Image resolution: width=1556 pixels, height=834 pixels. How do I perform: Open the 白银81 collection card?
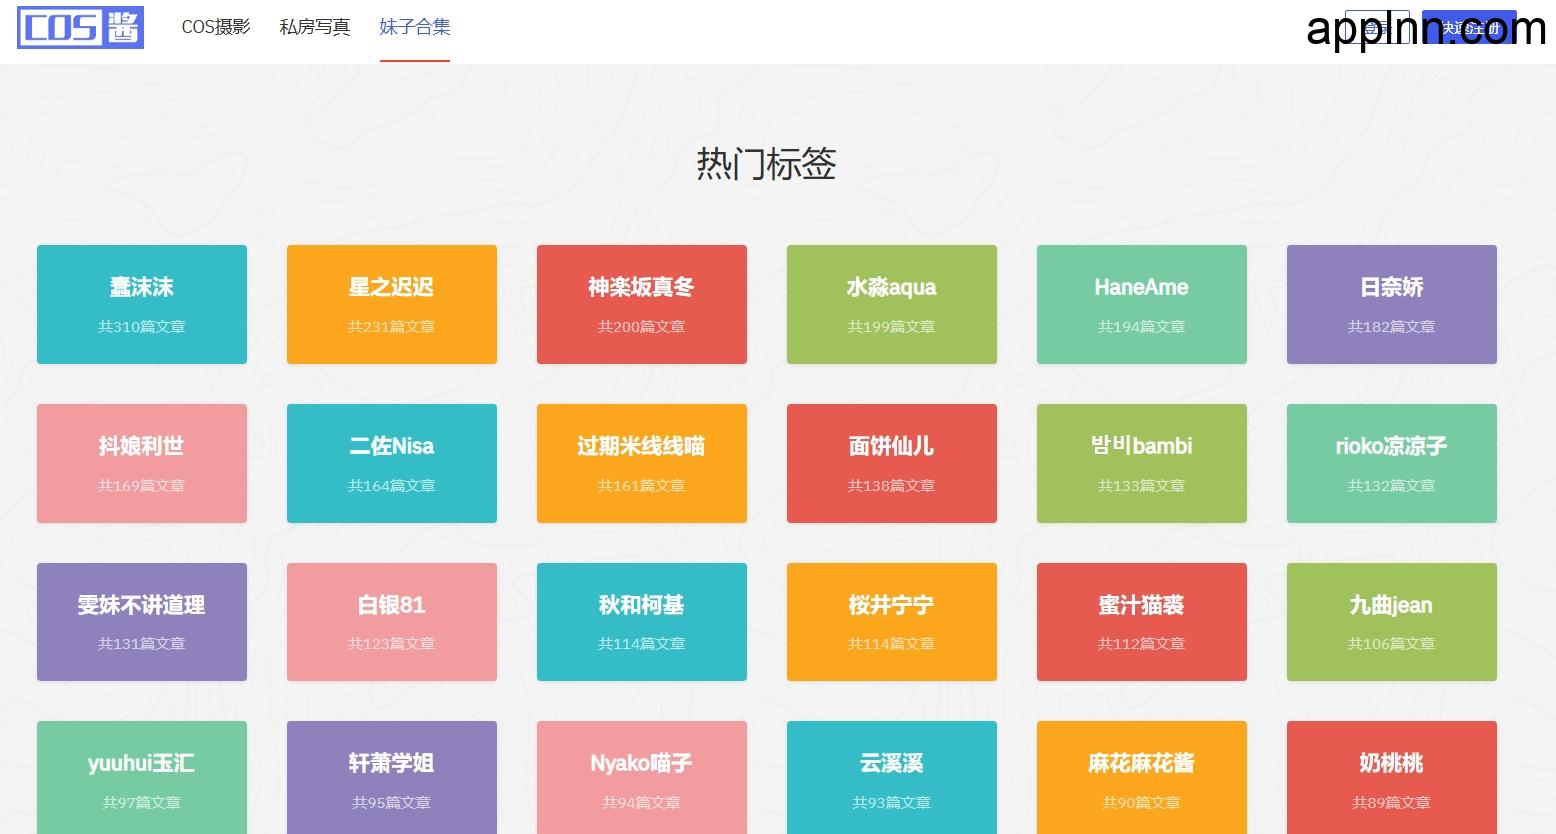coord(391,621)
